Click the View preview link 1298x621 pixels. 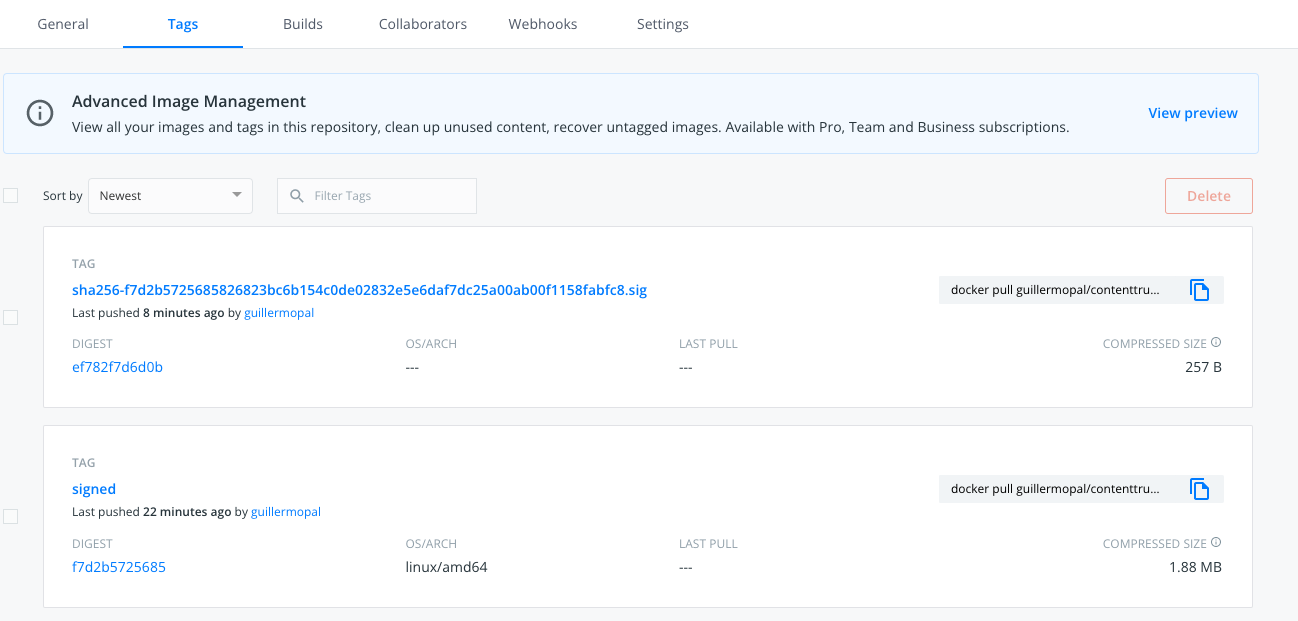(x=1193, y=112)
